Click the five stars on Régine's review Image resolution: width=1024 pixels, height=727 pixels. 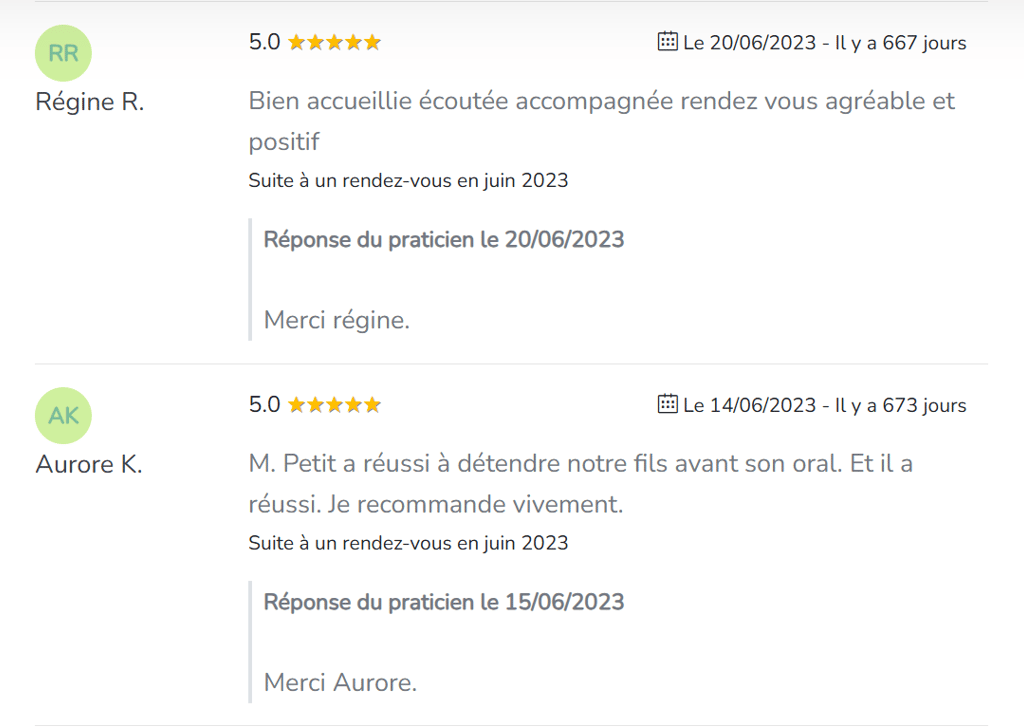click(x=334, y=43)
